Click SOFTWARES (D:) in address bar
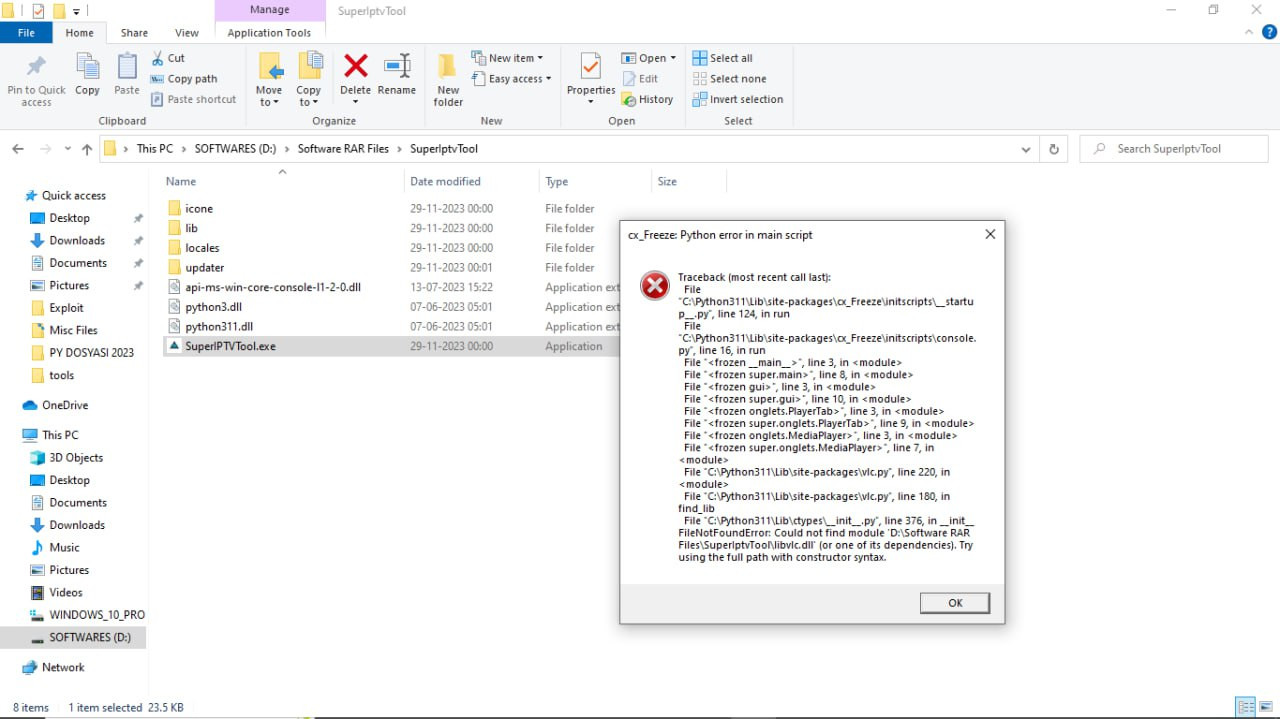Image resolution: width=1280 pixels, height=719 pixels. 235,149
